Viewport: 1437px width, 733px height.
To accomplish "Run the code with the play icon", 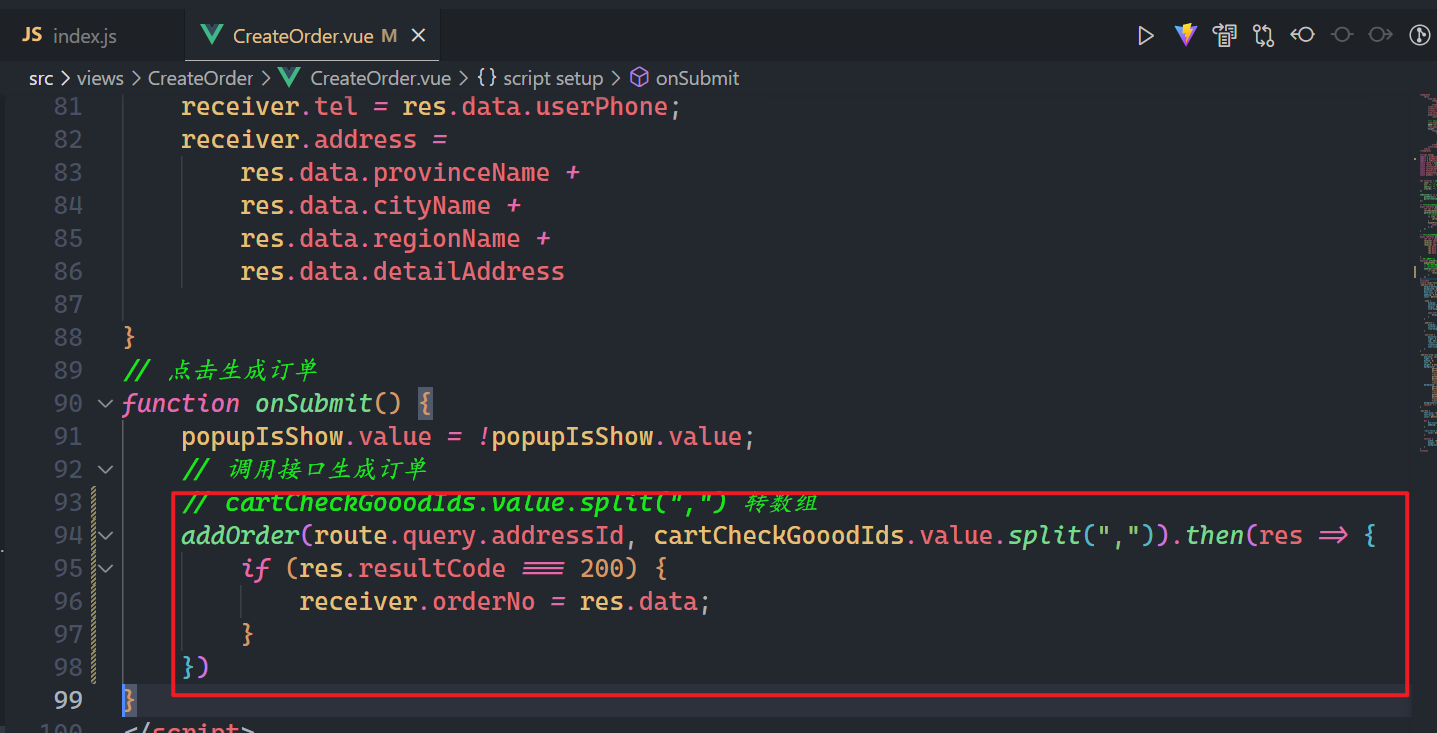I will [1146, 36].
